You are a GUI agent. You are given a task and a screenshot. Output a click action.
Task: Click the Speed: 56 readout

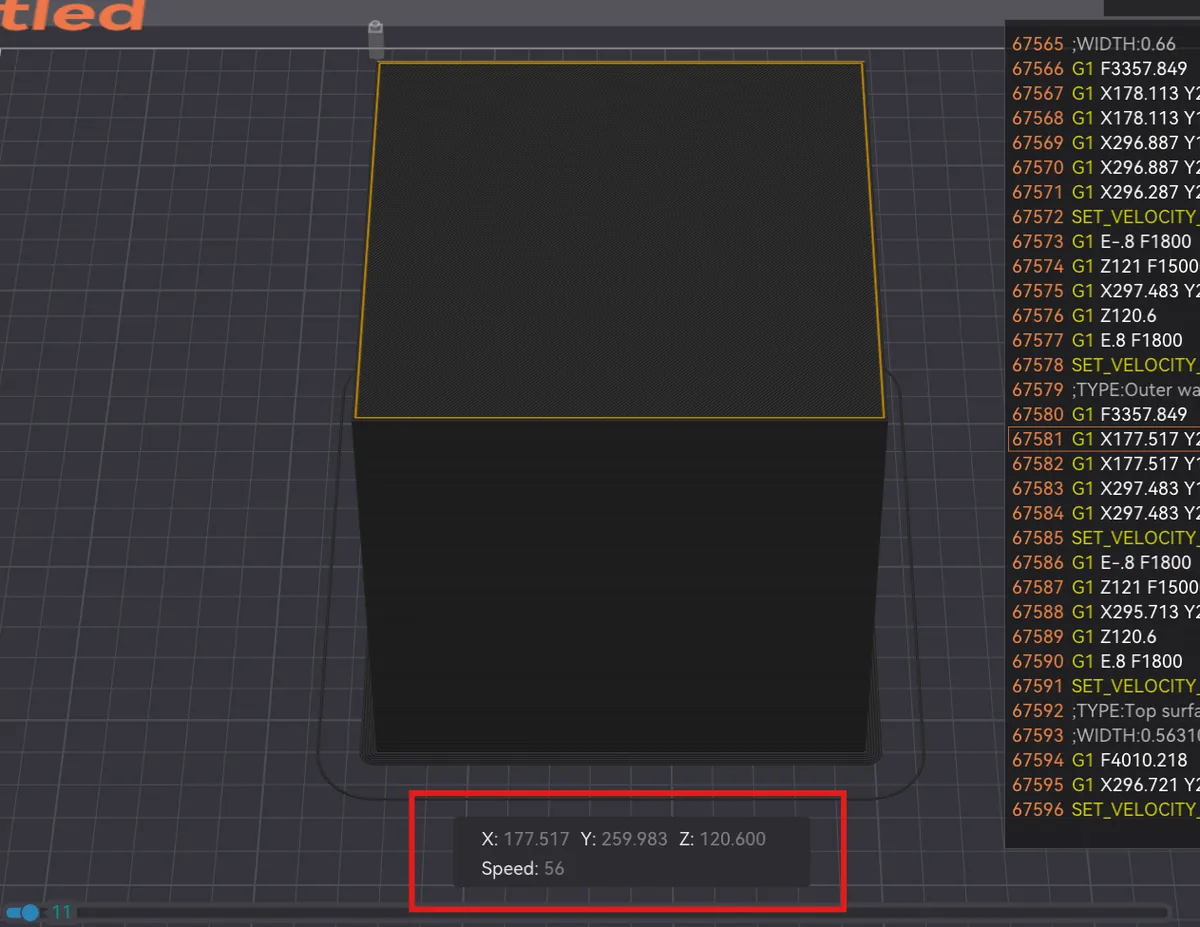(522, 868)
